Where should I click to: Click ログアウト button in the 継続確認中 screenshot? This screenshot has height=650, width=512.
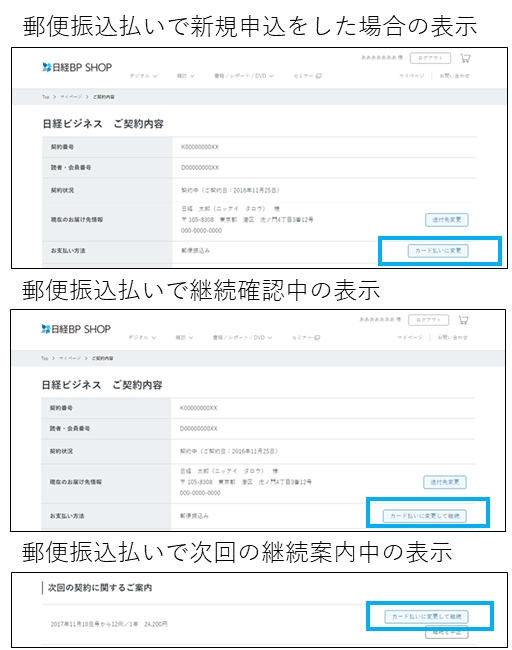click(x=429, y=320)
